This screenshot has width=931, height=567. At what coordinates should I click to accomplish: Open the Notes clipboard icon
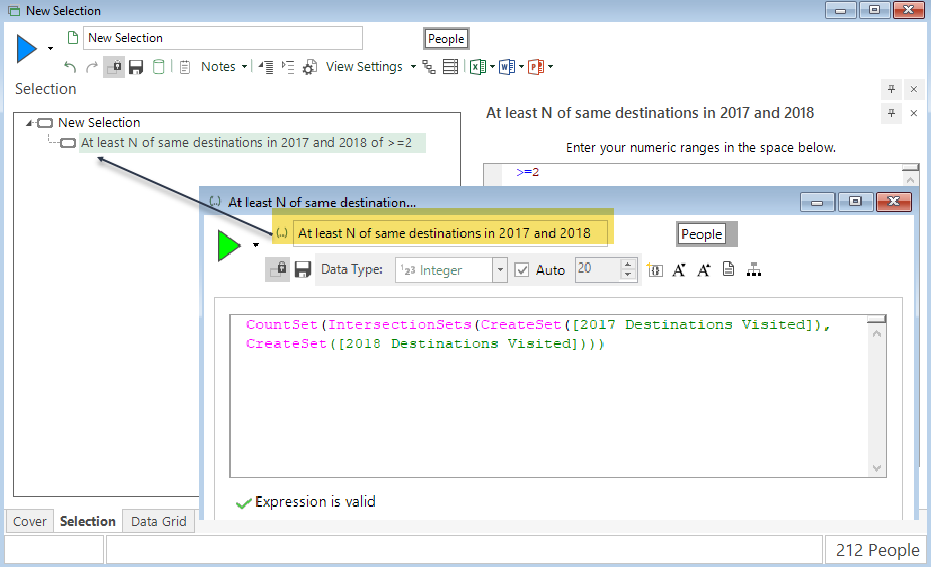(185, 67)
